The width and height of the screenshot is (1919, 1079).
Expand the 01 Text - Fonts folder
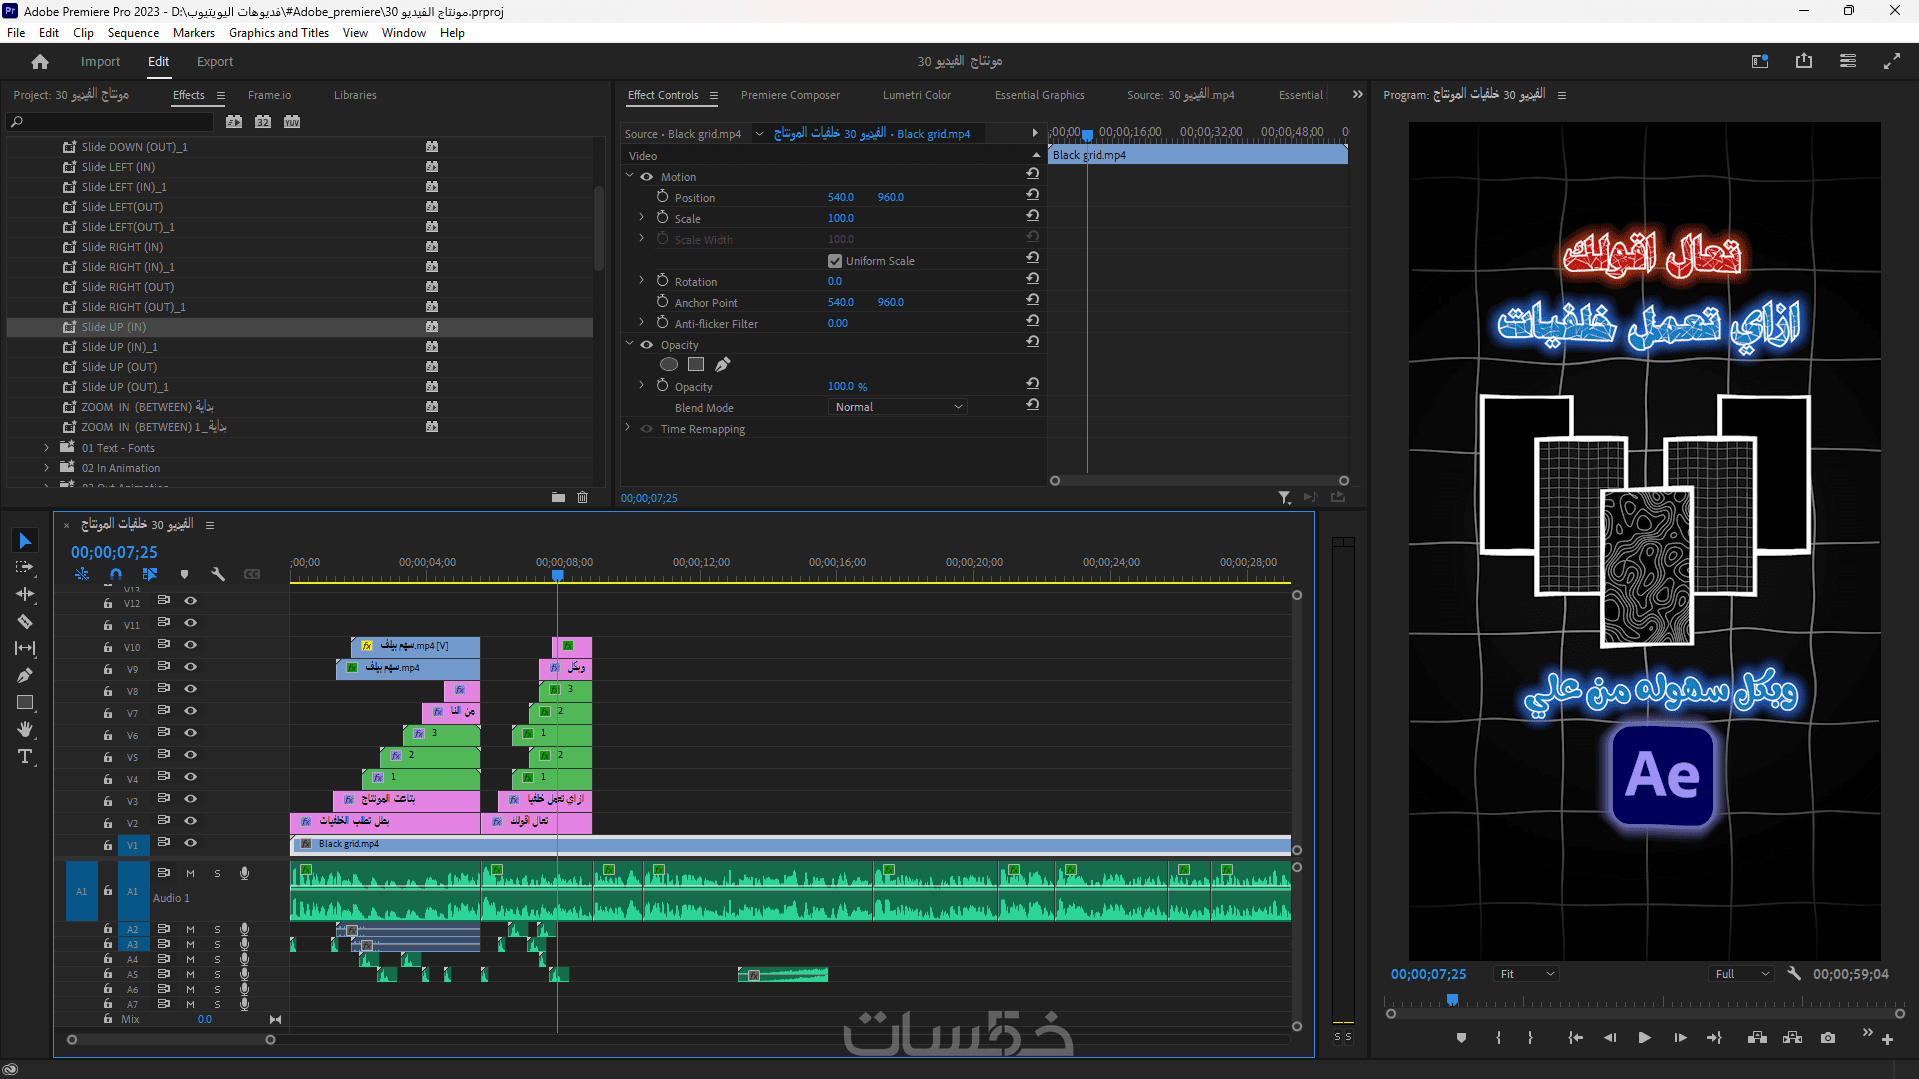[46, 448]
